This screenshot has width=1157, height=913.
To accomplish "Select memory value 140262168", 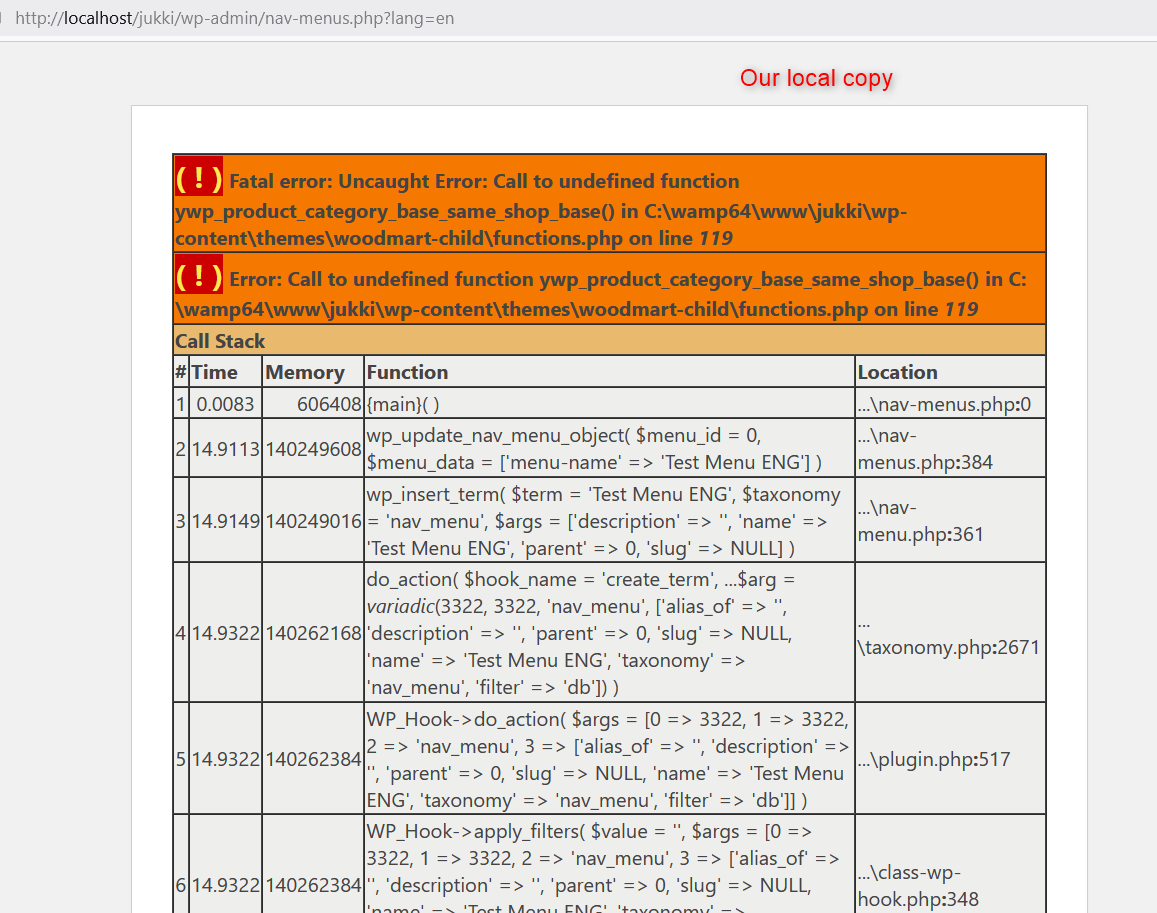I will pyautogui.click(x=313, y=633).
